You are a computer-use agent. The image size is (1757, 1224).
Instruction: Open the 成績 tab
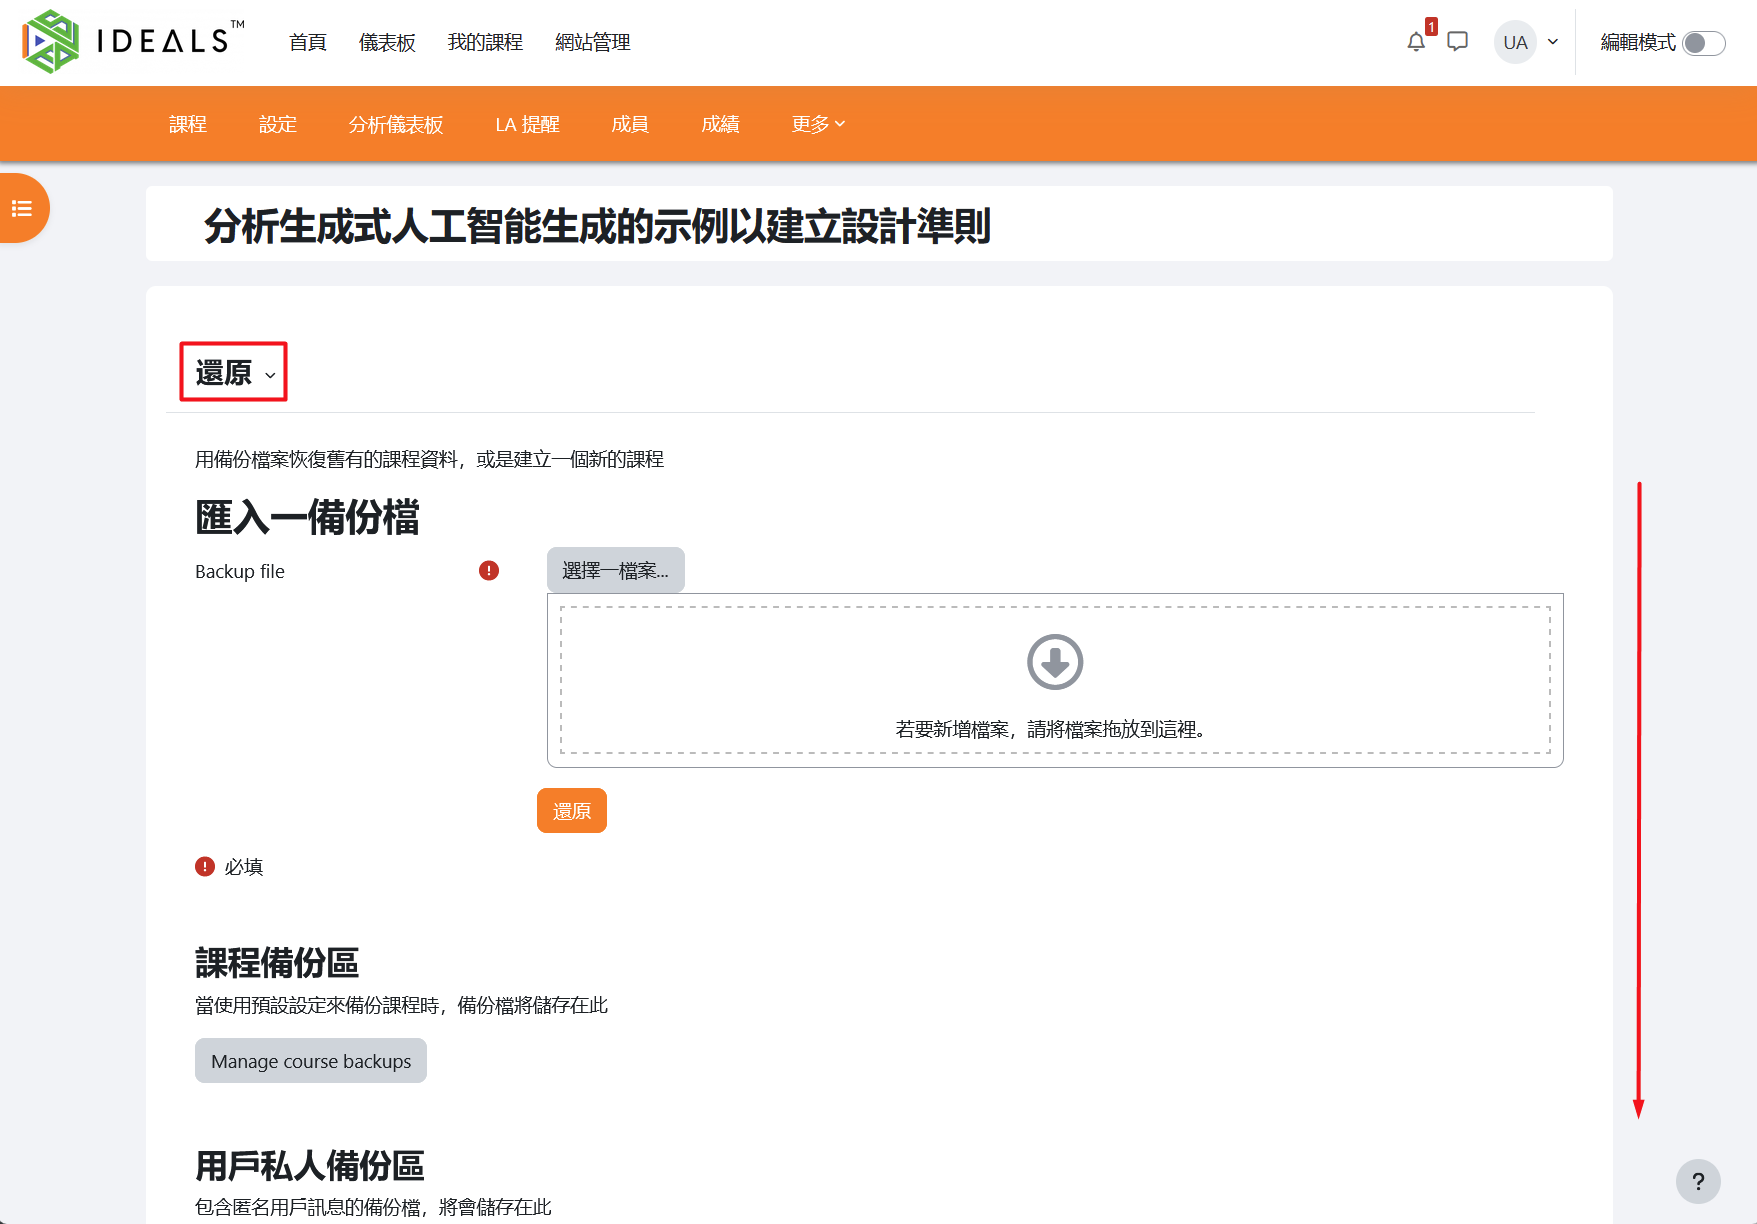click(x=720, y=124)
